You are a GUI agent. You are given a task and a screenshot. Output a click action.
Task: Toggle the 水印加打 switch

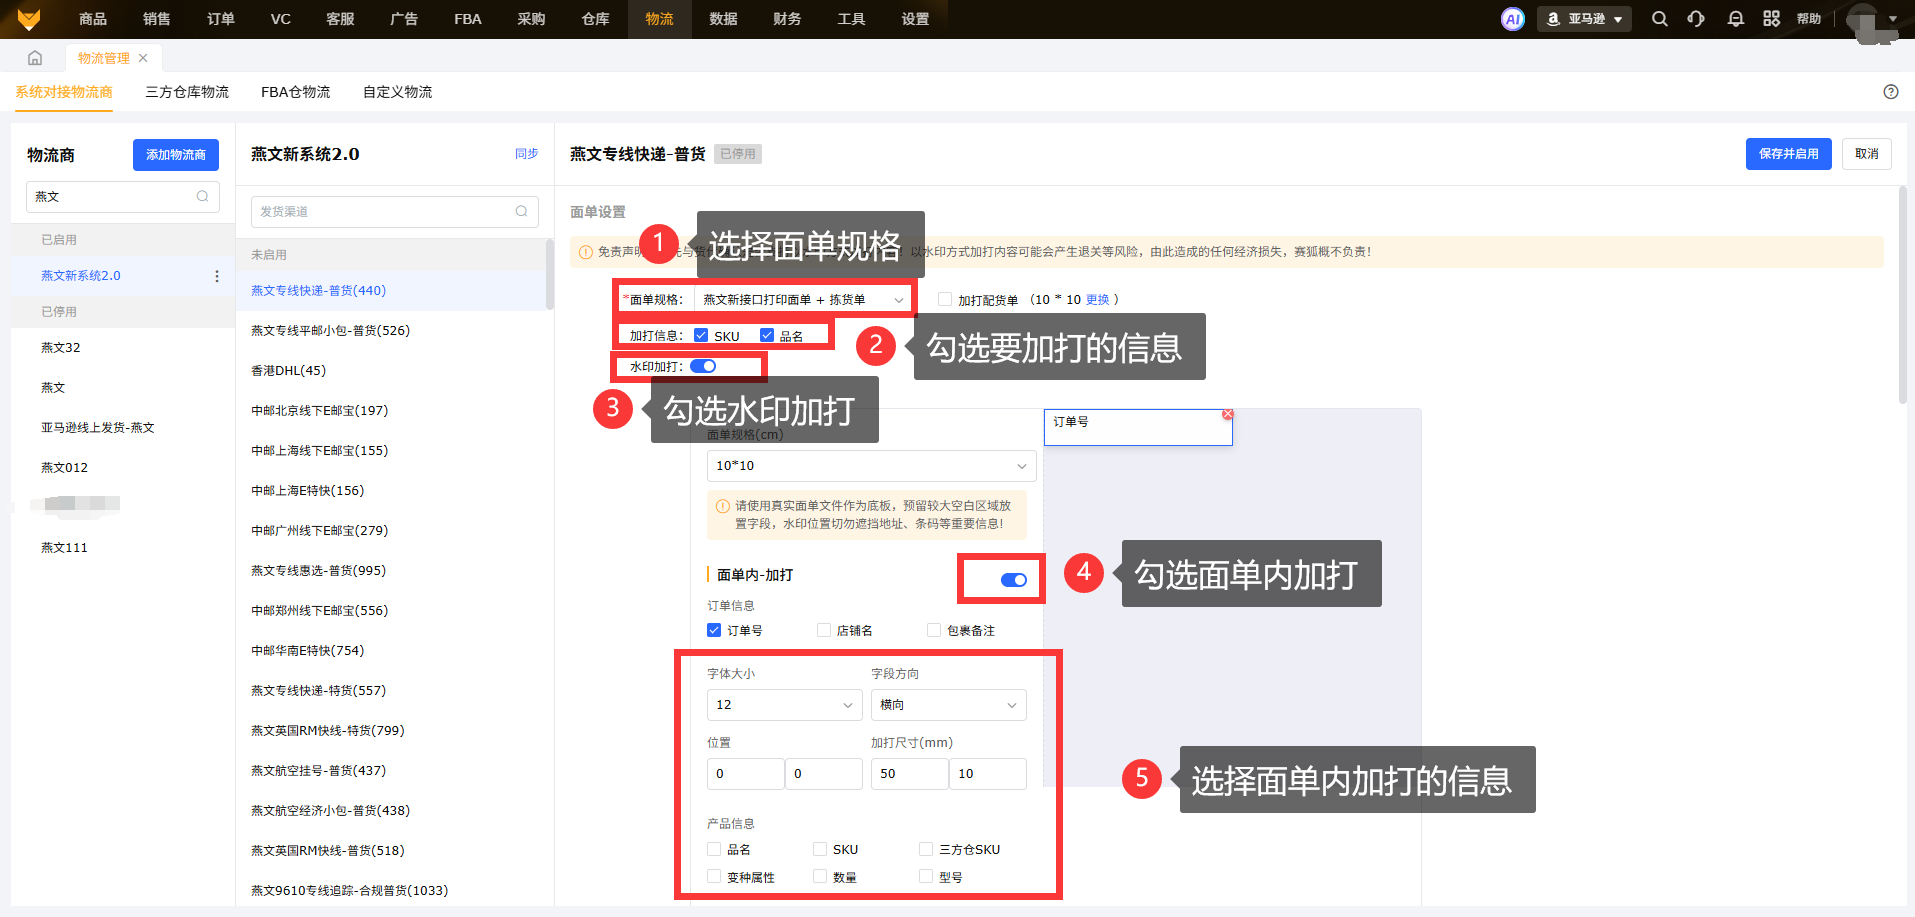tap(703, 366)
